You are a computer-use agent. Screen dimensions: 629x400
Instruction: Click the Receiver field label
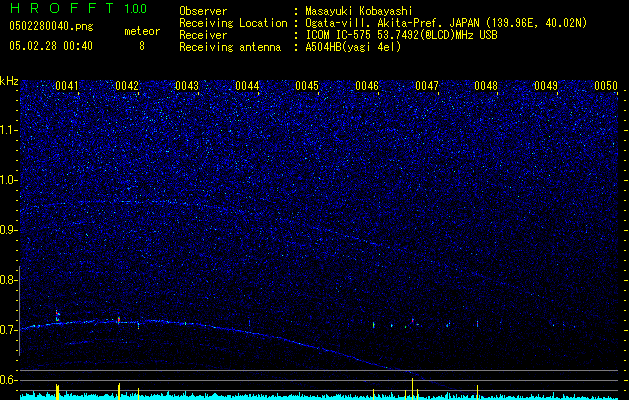tap(203, 35)
